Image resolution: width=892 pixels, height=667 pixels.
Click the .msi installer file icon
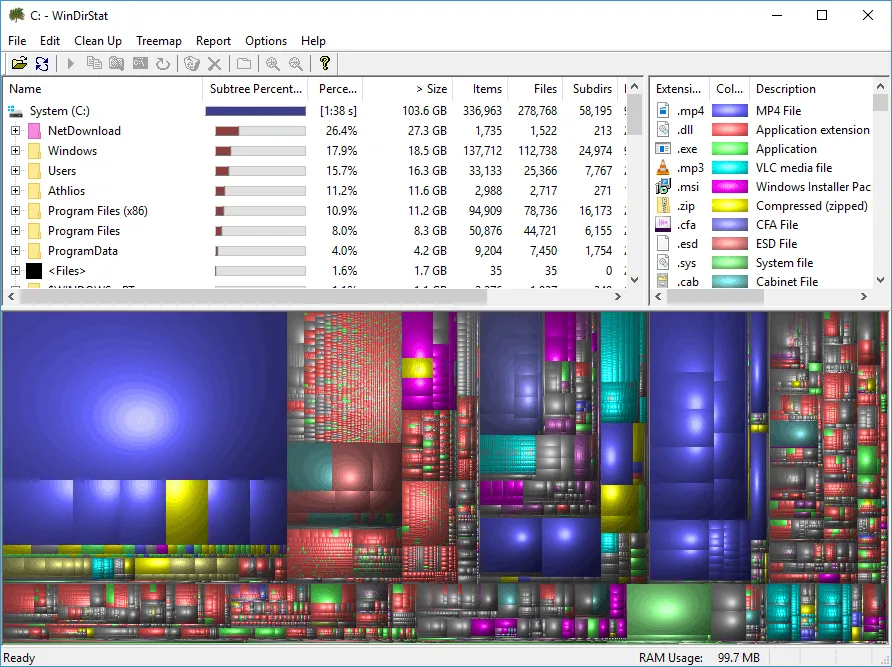click(663, 187)
